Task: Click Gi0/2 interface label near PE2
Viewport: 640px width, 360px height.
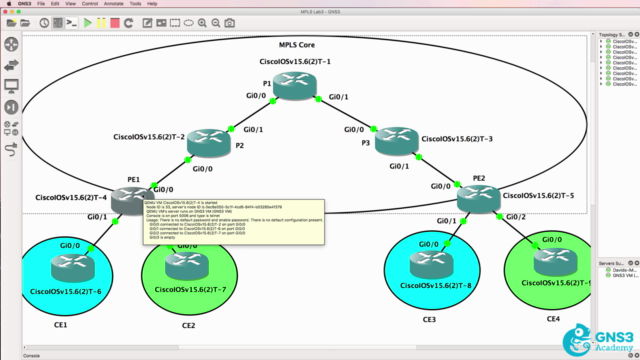Action: (516, 217)
